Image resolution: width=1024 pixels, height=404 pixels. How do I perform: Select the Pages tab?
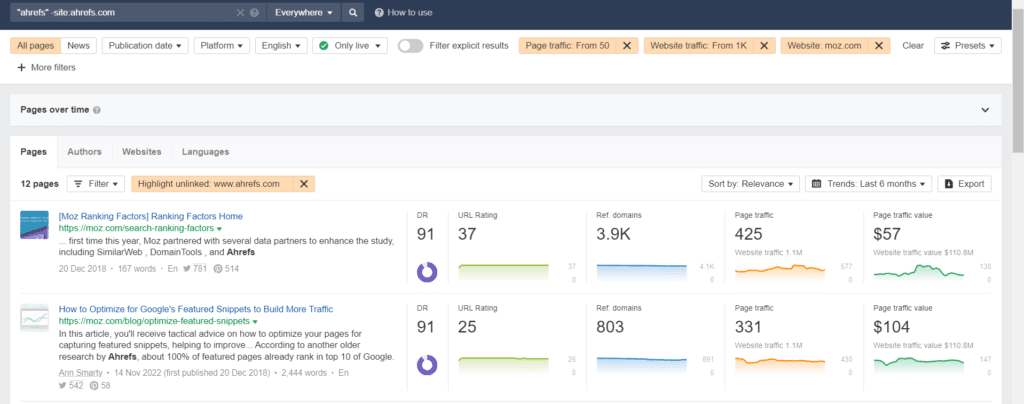point(33,151)
